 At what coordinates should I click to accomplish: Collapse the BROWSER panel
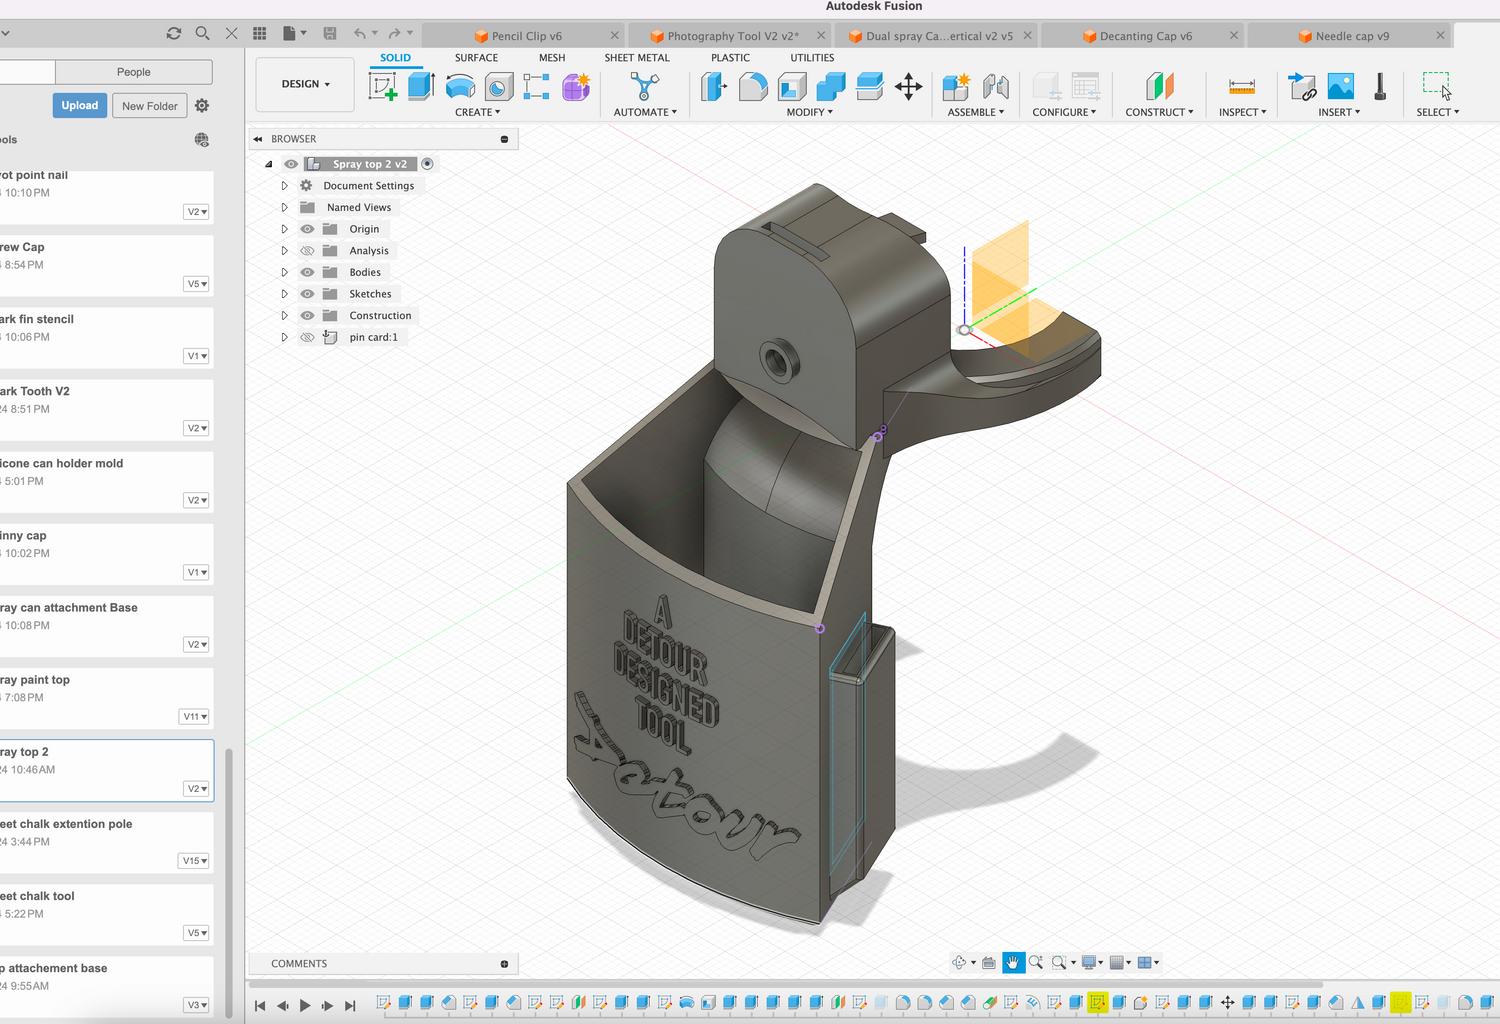[x=258, y=139]
